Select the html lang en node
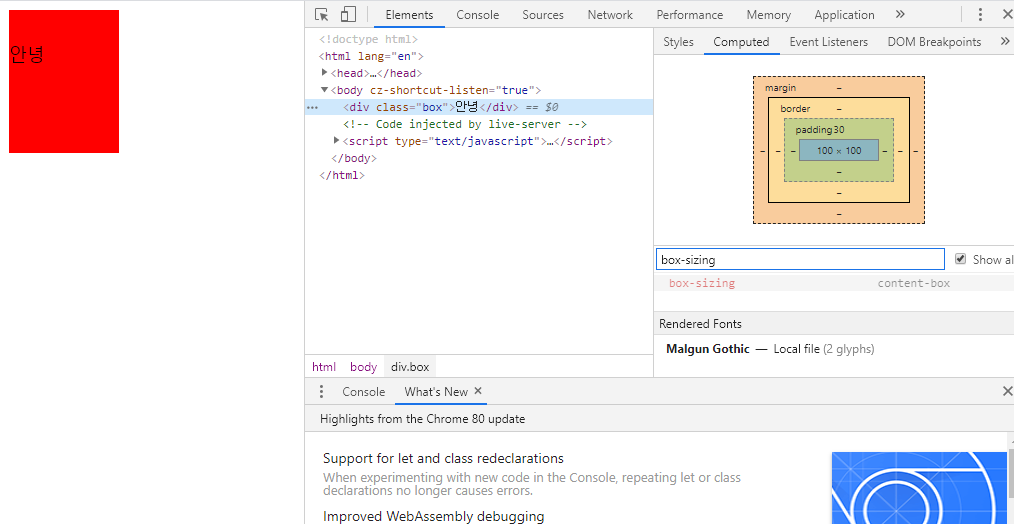The image size is (1014, 524). click(x=371, y=56)
